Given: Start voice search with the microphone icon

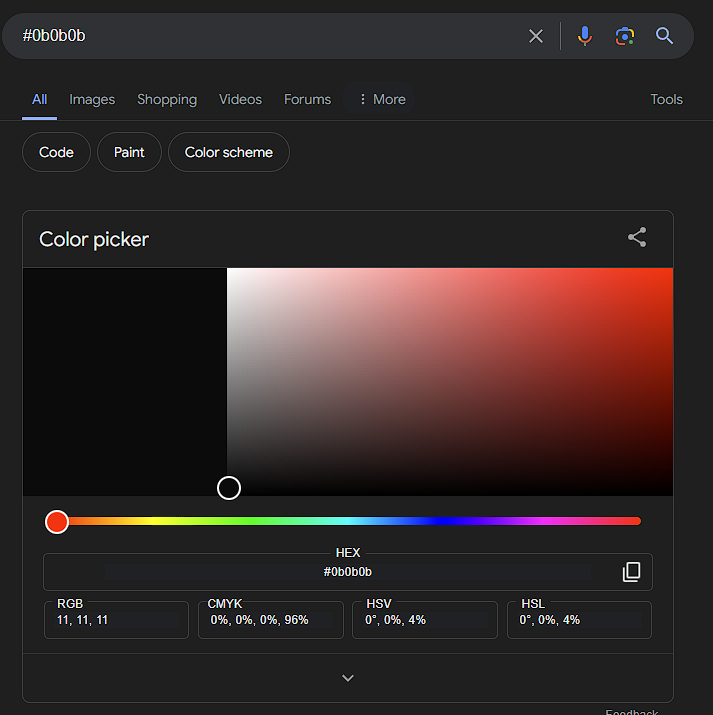Looking at the screenshot, I should point(584,36).
